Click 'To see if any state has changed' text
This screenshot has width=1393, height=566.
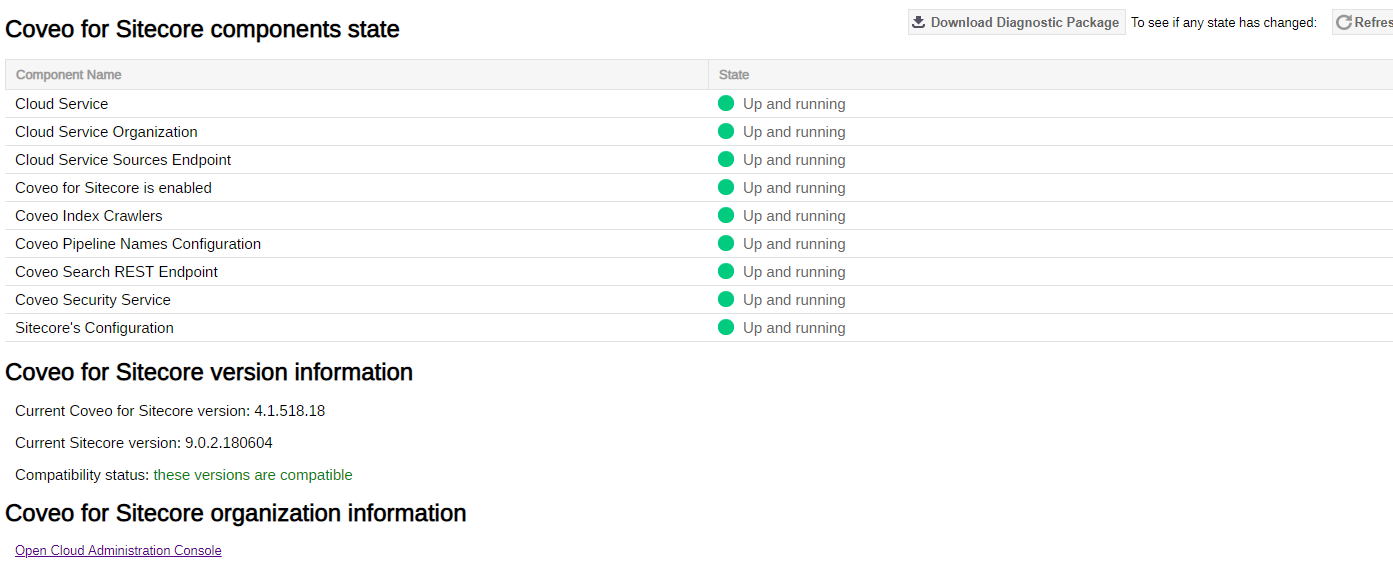click(1224, 23)
